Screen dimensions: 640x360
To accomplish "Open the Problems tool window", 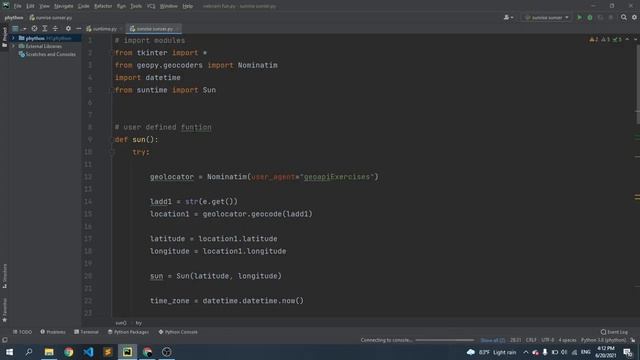I will click(x=53, y=332).
